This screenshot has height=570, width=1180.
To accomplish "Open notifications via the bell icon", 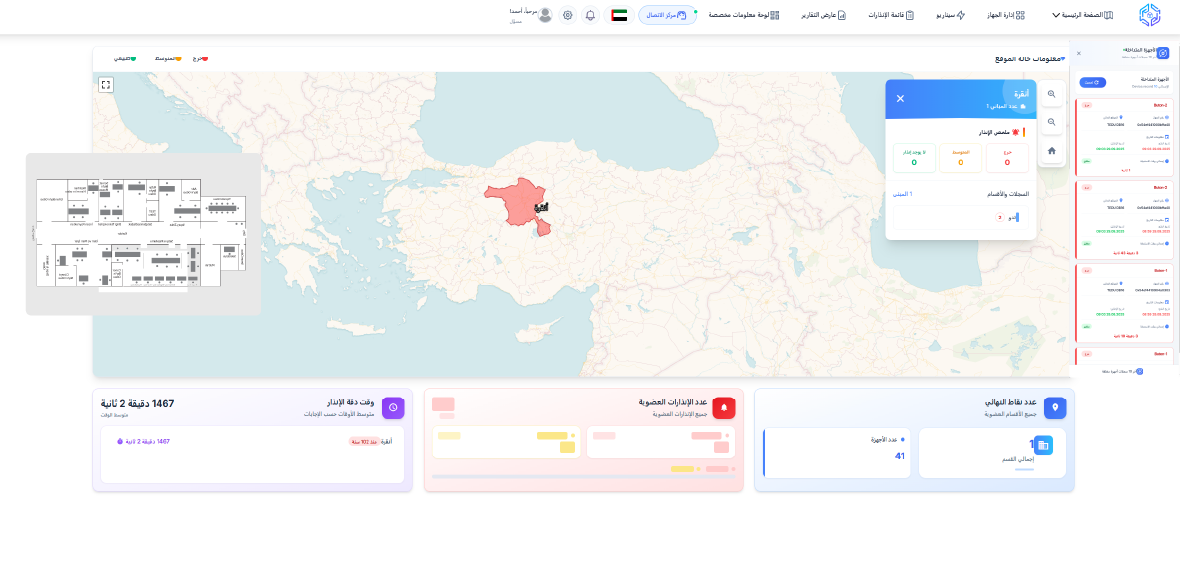I will pos(590,15).
